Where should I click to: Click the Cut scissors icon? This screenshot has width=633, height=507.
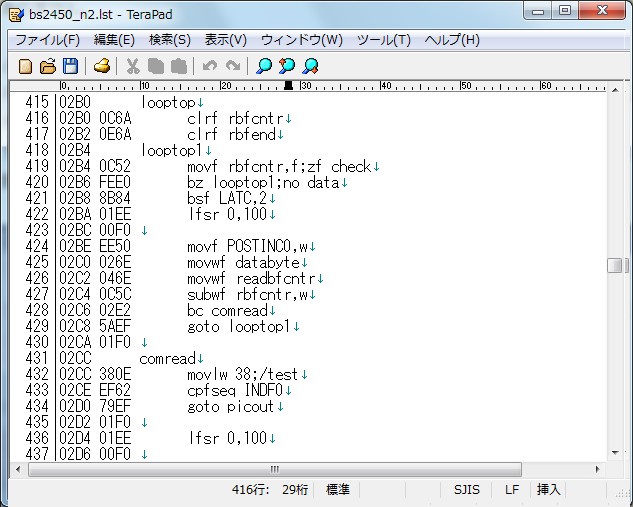(x=133, y=67)
